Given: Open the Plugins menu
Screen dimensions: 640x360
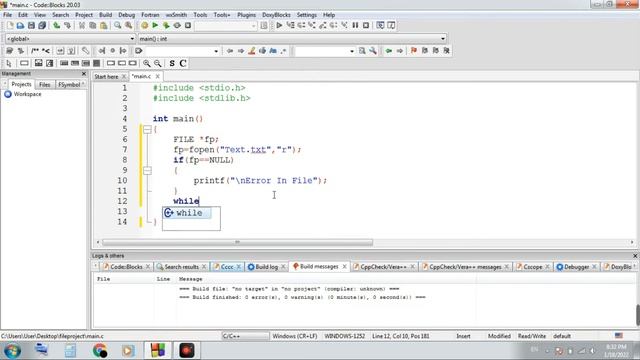Looking at the screenshot, I should coord(247,15).
